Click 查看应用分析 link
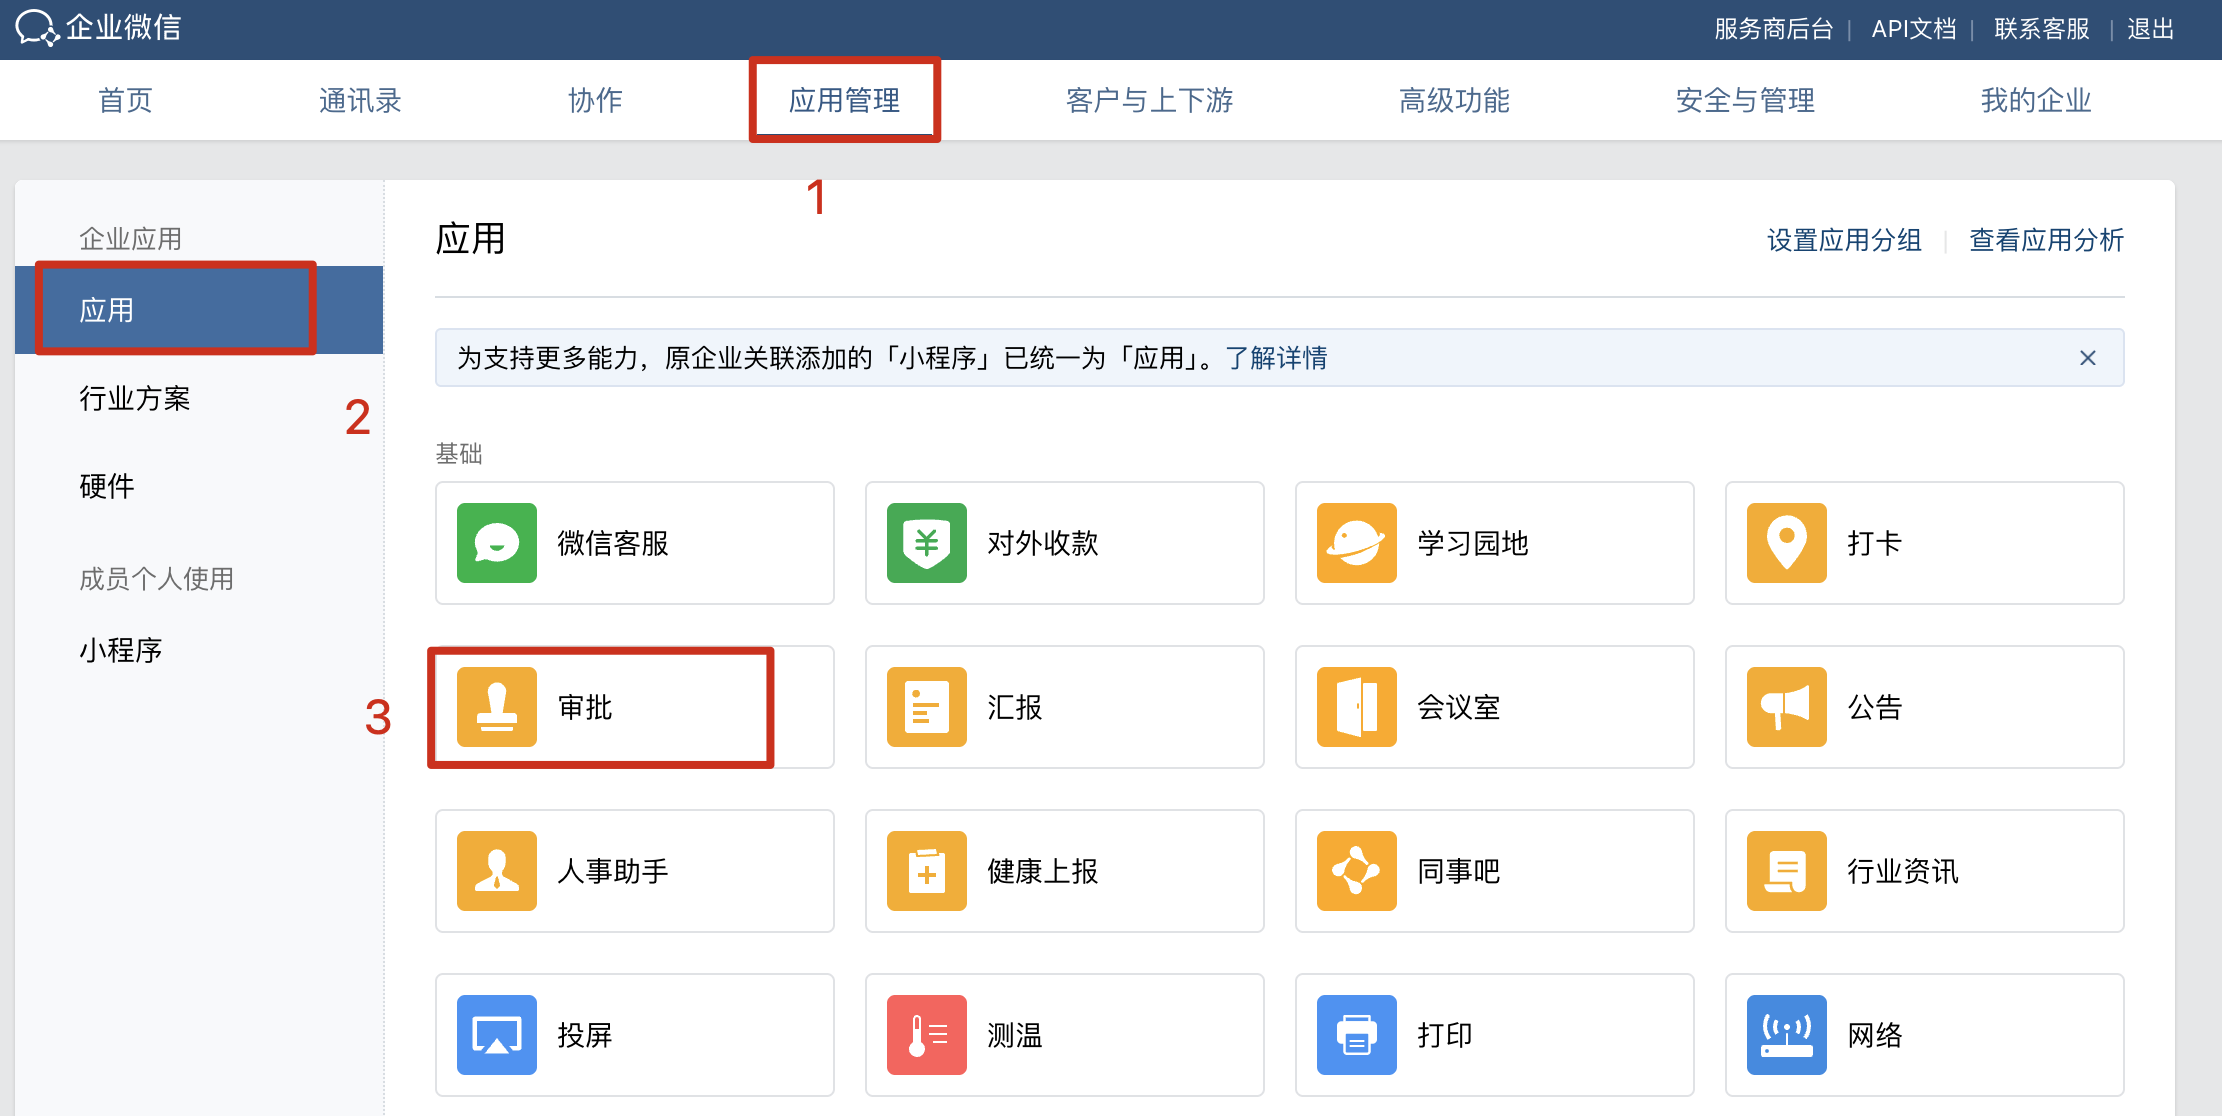Viewport: 2222px width, 1116px height. [x=2046, y=240]
